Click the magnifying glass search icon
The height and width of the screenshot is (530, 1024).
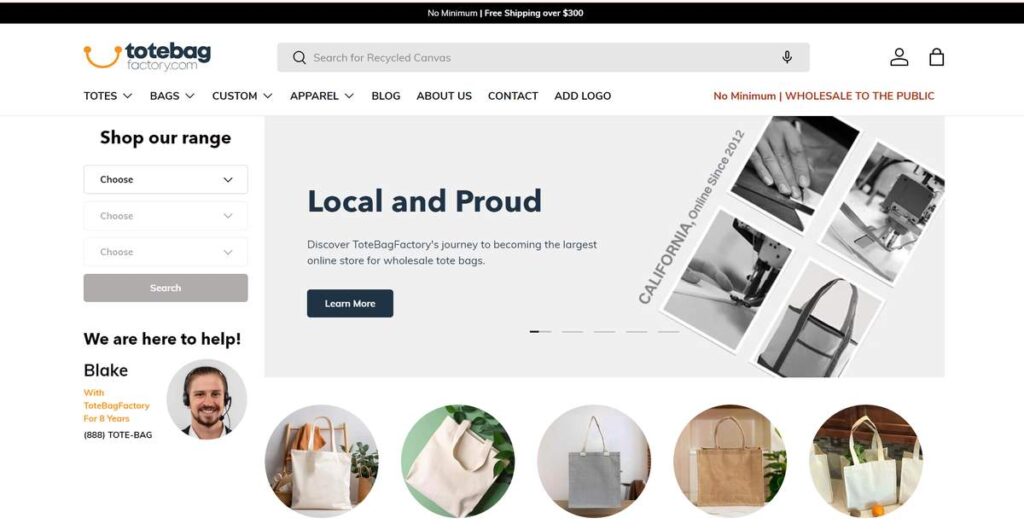point(299,57)
